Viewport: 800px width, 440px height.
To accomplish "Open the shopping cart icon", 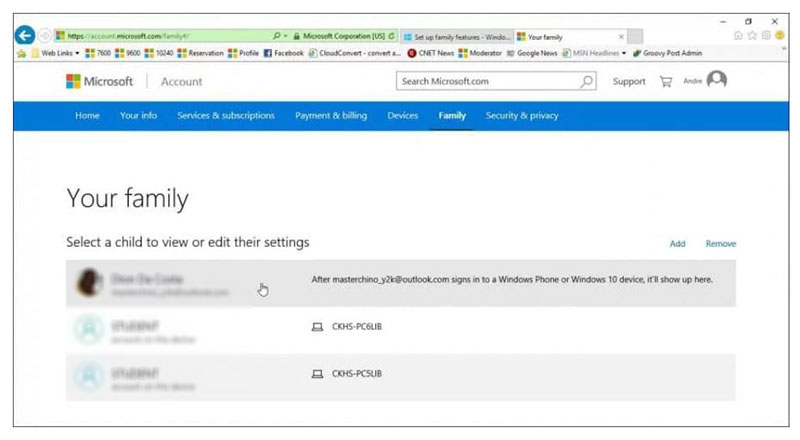I will [666, 82].
